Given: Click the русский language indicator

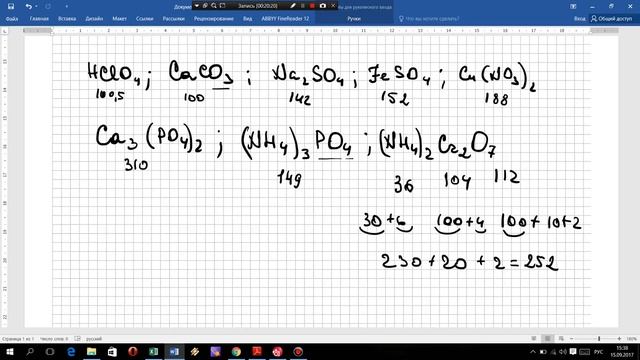Looking at the screenshot, I should [x=94, y=339].
